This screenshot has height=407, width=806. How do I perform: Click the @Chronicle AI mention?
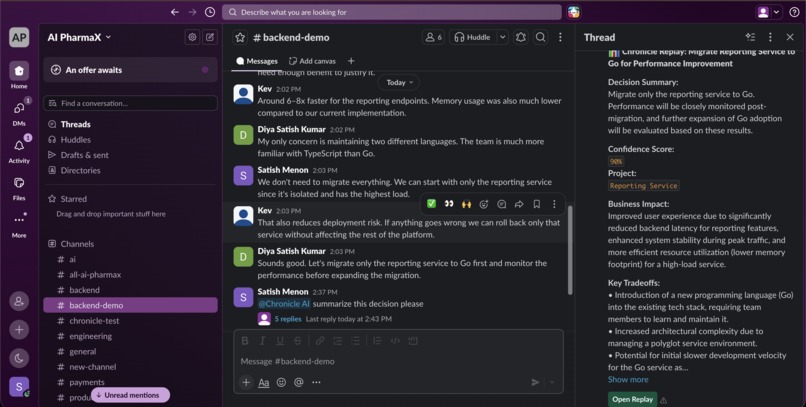click(284, 304)
